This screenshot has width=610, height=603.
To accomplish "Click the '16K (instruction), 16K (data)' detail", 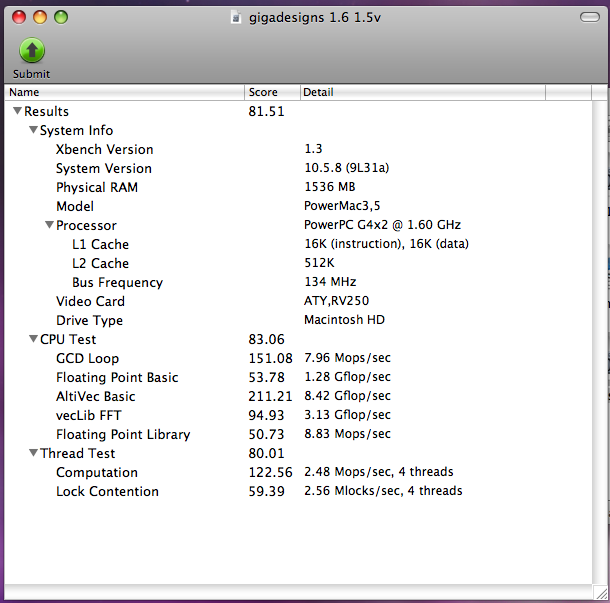I will (x=386, y=244).
